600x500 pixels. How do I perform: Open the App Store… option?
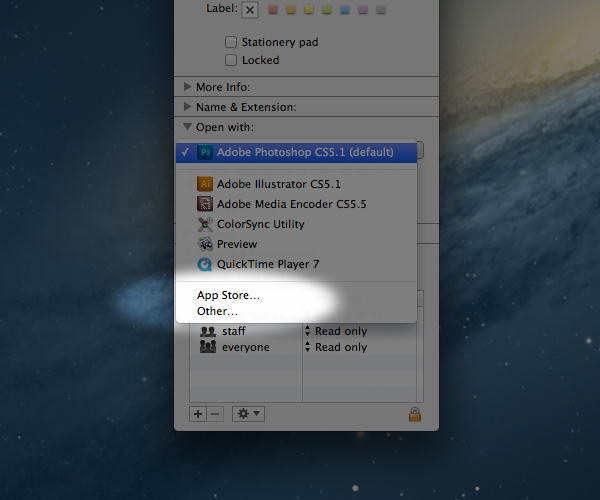(x=296, y=295)
